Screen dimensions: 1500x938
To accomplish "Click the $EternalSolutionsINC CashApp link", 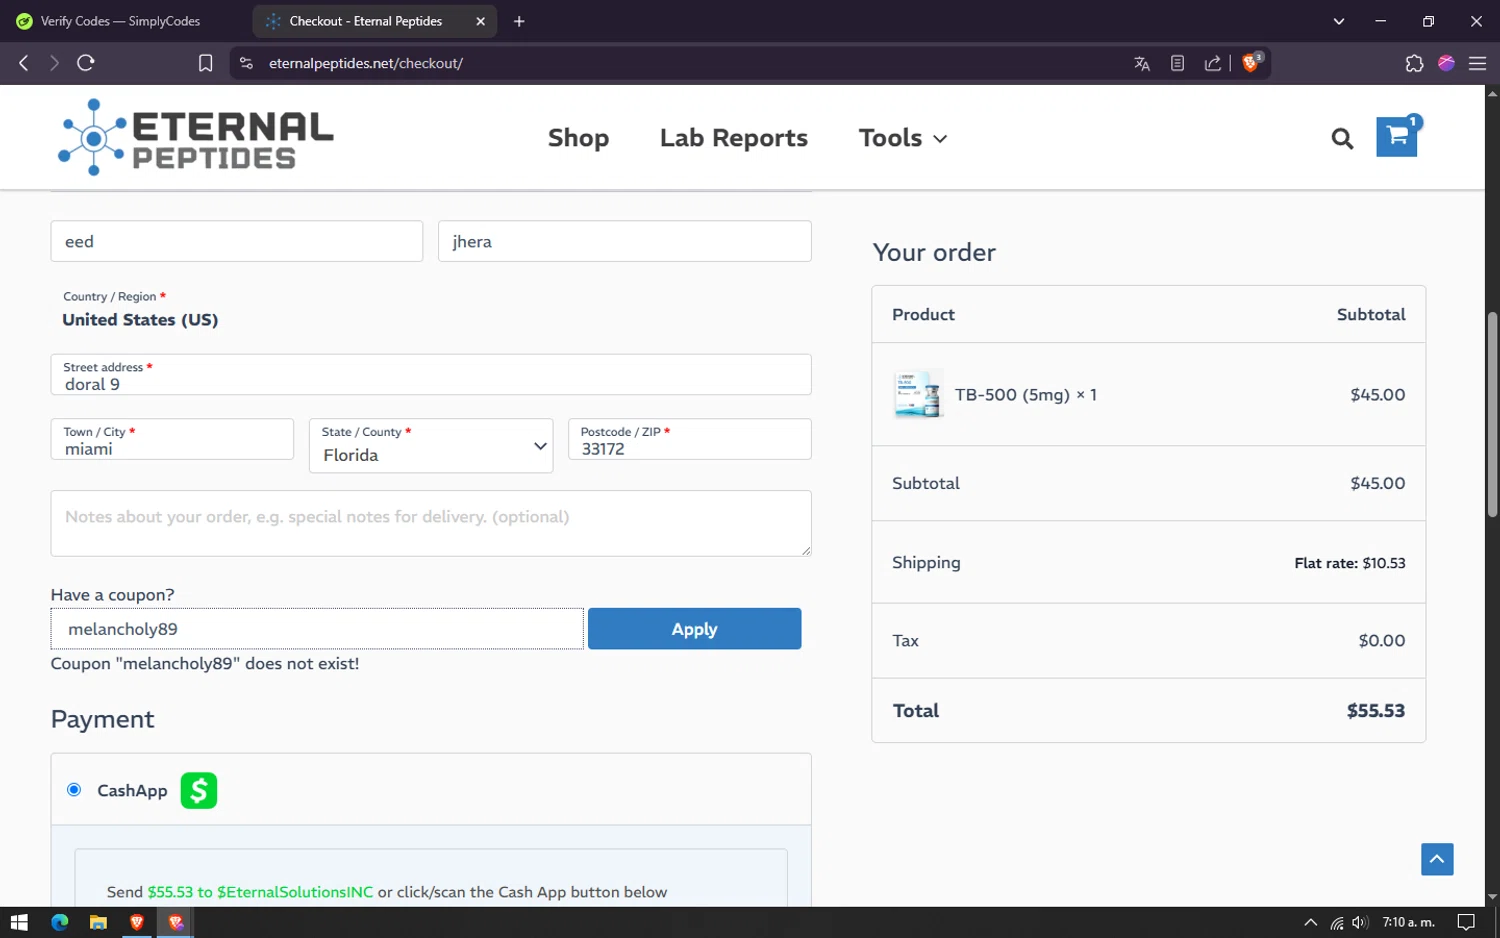I will tap(295, 892).
